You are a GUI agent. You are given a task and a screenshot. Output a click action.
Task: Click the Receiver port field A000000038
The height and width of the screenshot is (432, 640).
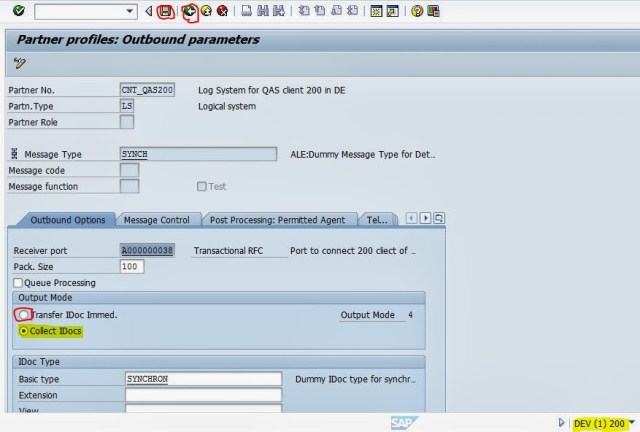click(147, 250)
